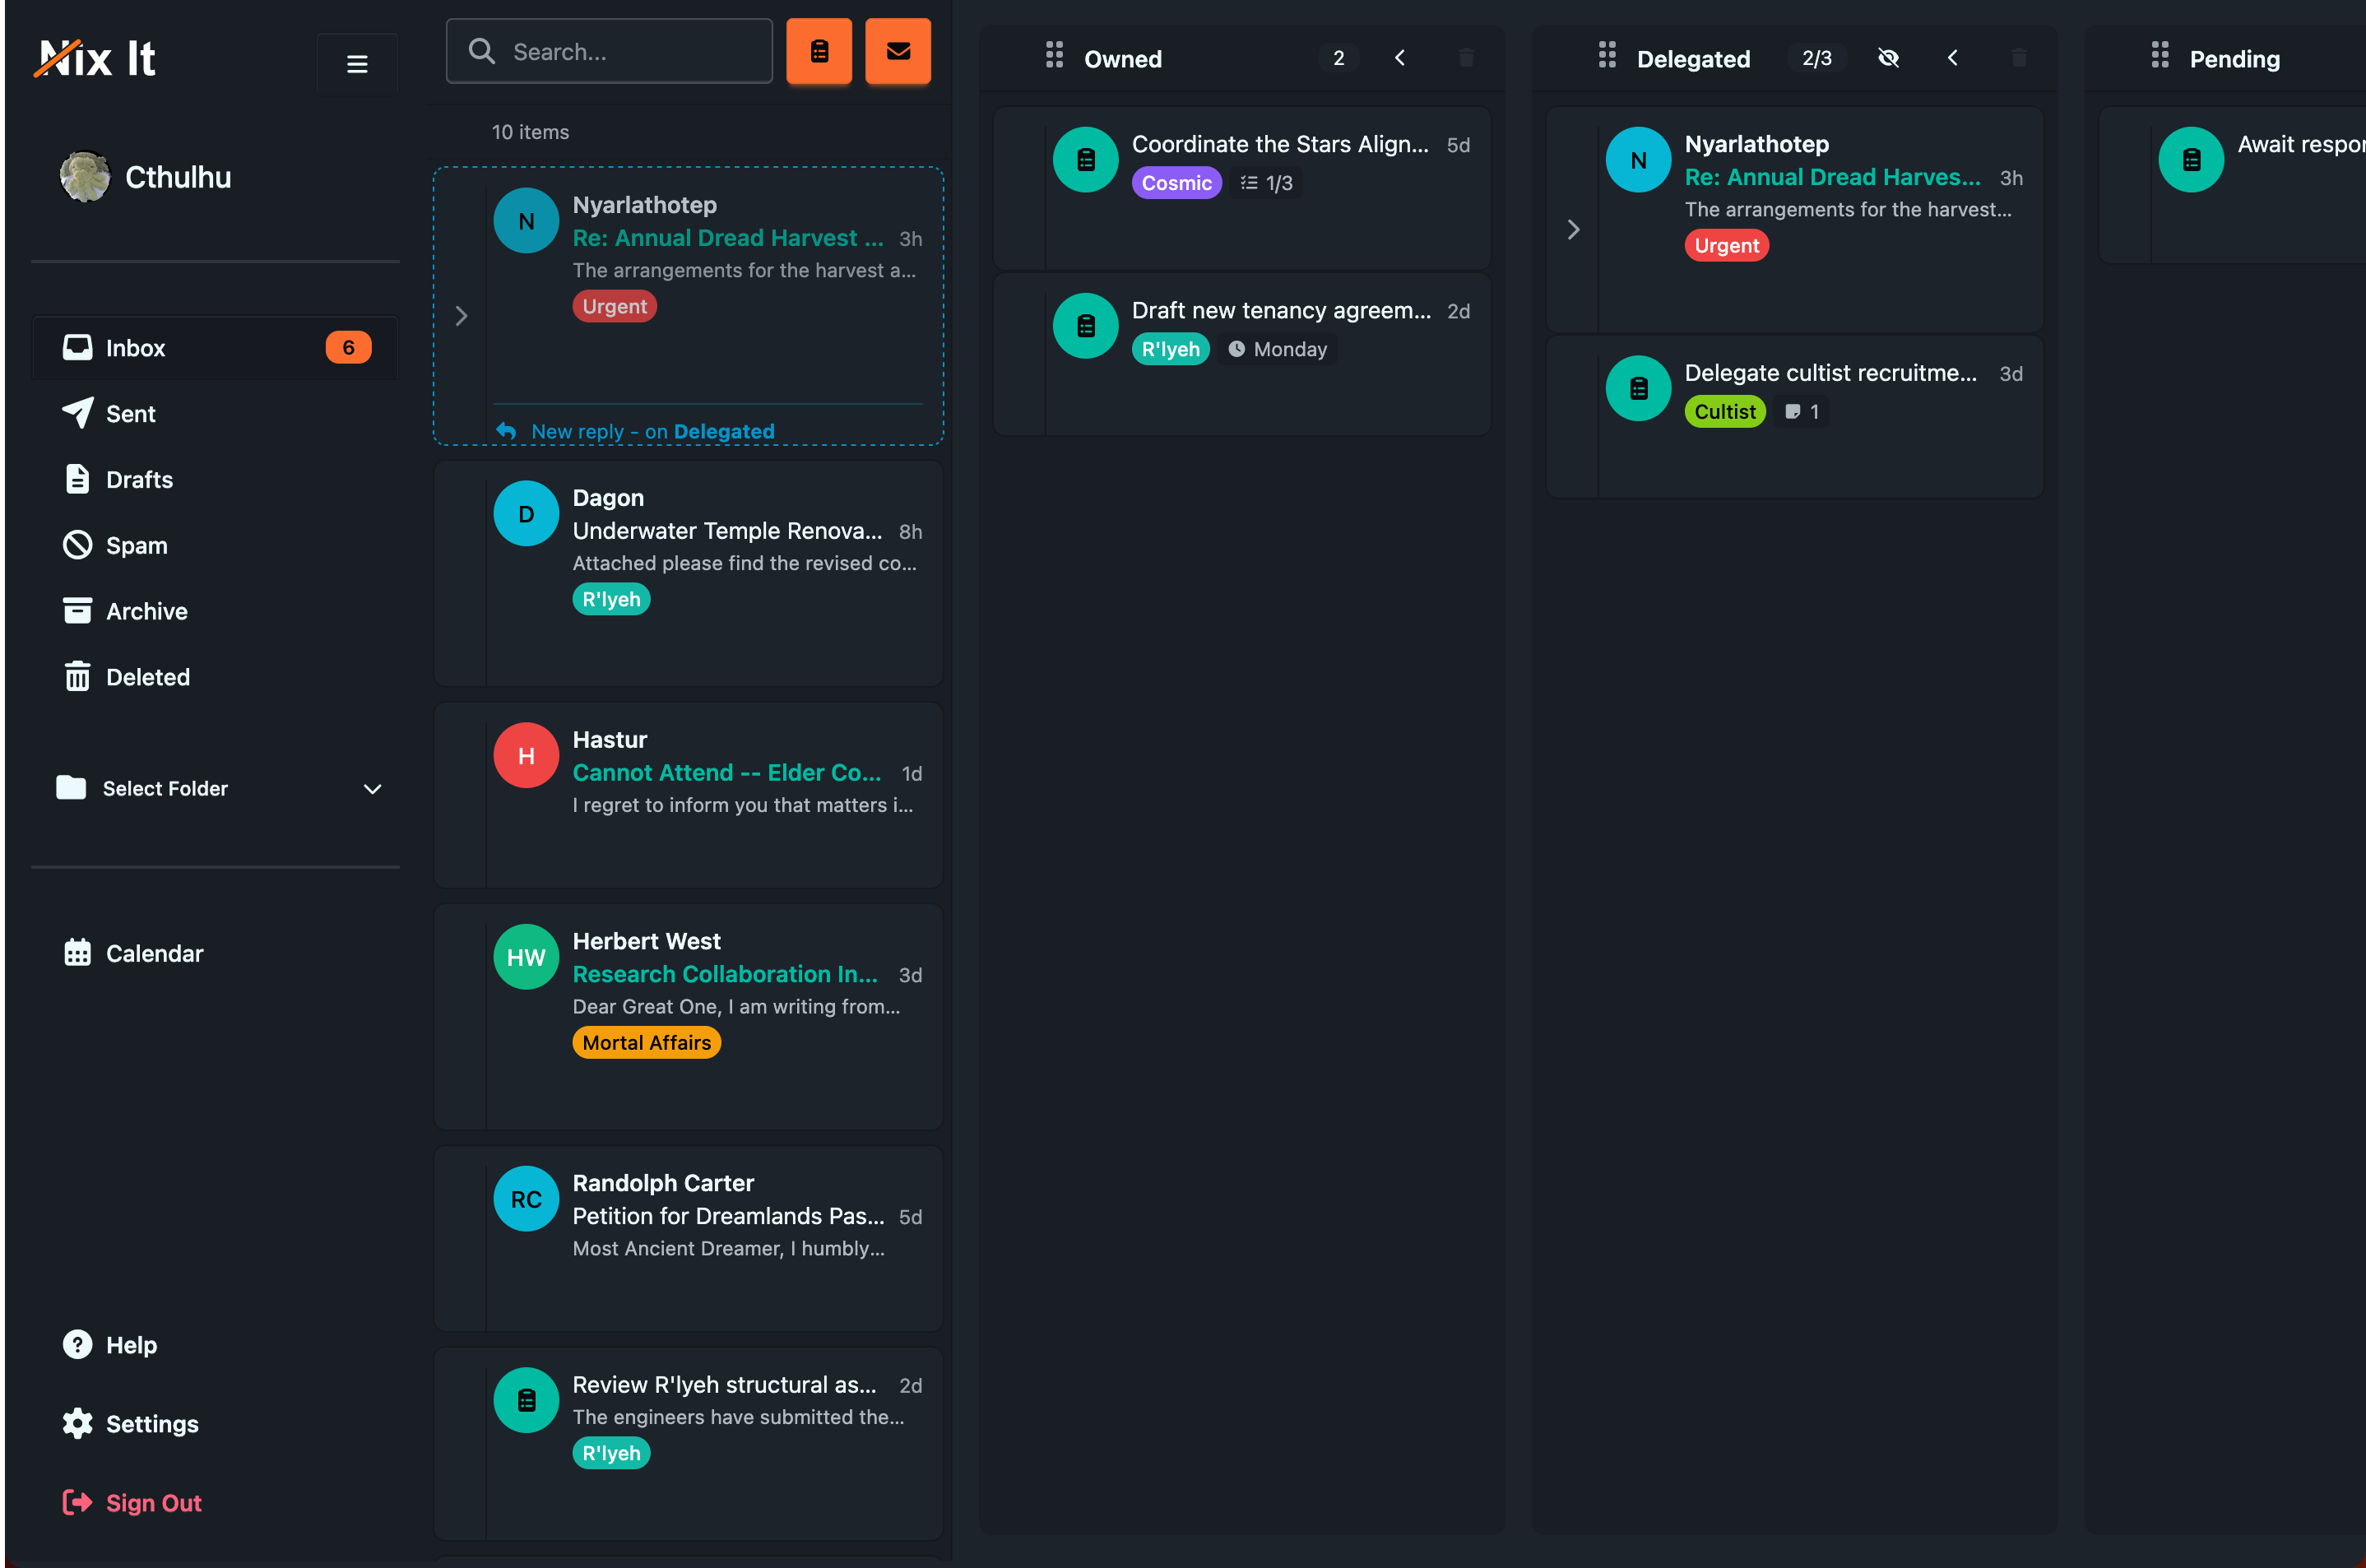Click the purple Cosmic label tag
2366x1568 pixels.
tap(1176, 183)
